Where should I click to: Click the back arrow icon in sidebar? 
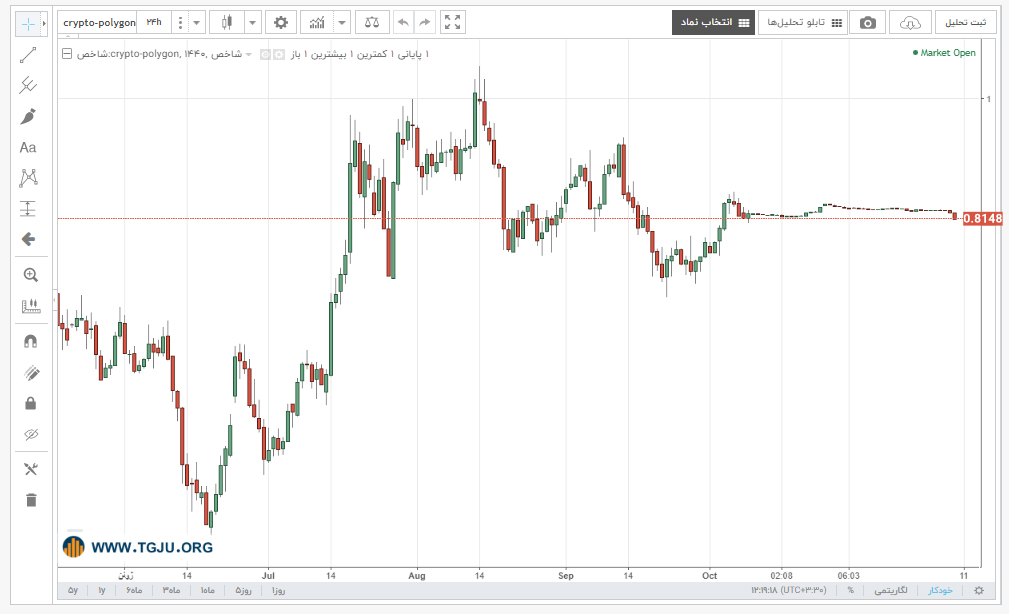point(28,239)
